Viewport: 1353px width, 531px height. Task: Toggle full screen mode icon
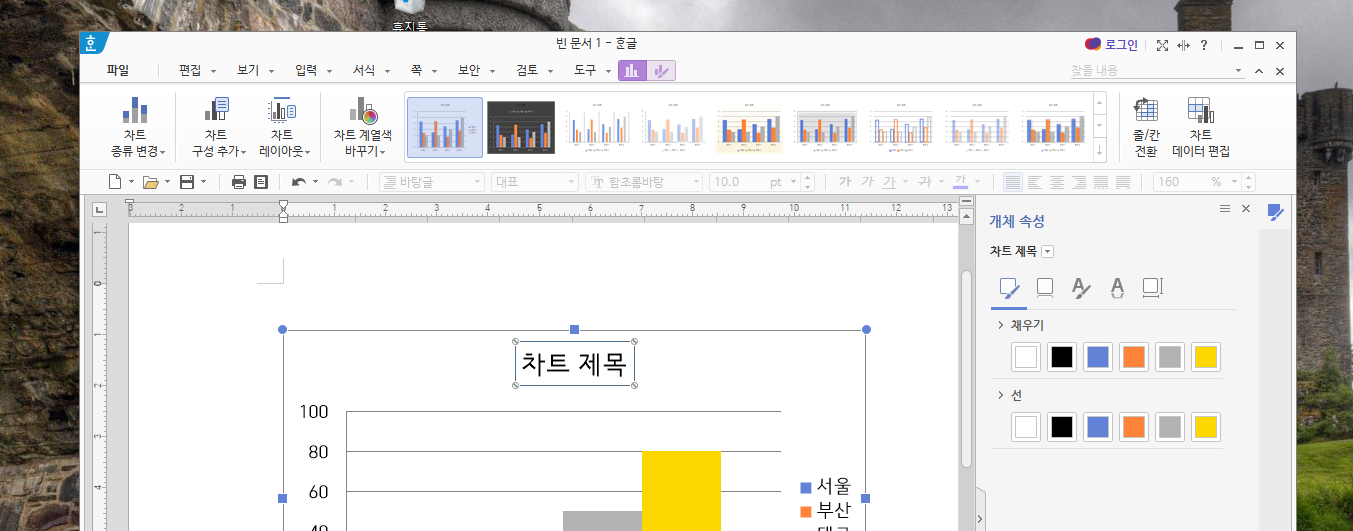pyautogui.click(x=1162, y=45)
